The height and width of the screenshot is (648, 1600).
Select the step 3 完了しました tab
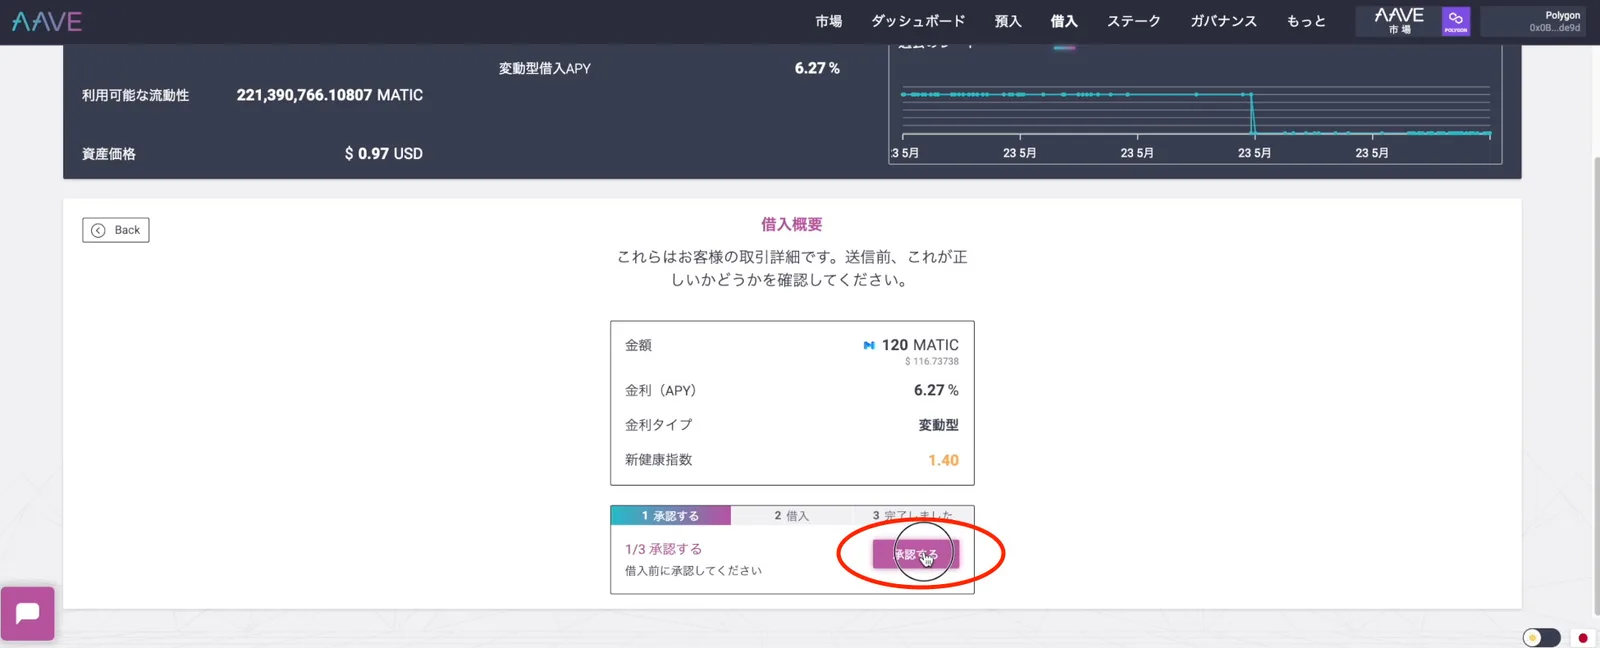pos(912,516)
